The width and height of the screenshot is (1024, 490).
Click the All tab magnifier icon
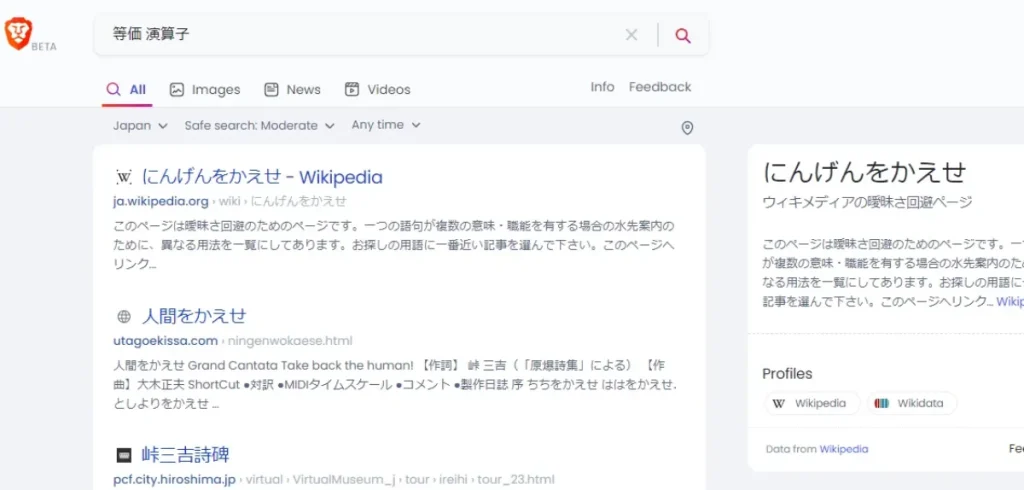point(114,90)
